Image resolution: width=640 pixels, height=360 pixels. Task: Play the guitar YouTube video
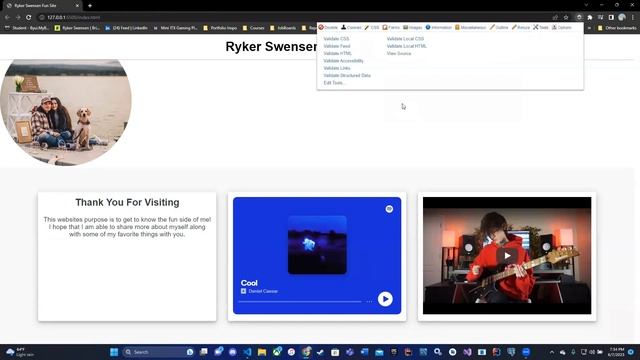click(x=507, y=256)
